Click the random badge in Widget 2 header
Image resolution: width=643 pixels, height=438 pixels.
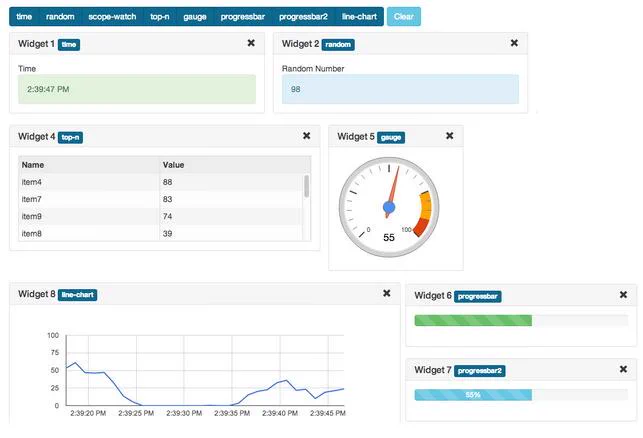pyautogui.click(x=338, y=45)
